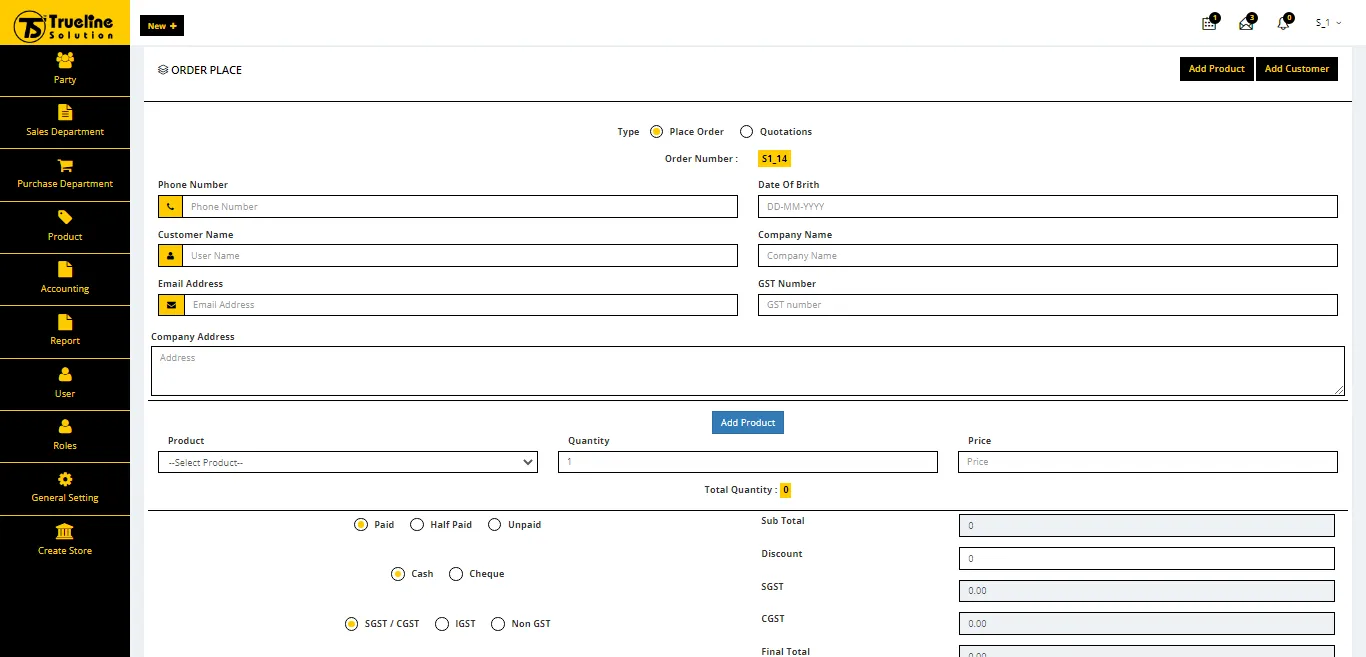Open the mail envelope notifications icon
Viewport: 1366px width, 657px height.
(1246, 23)
